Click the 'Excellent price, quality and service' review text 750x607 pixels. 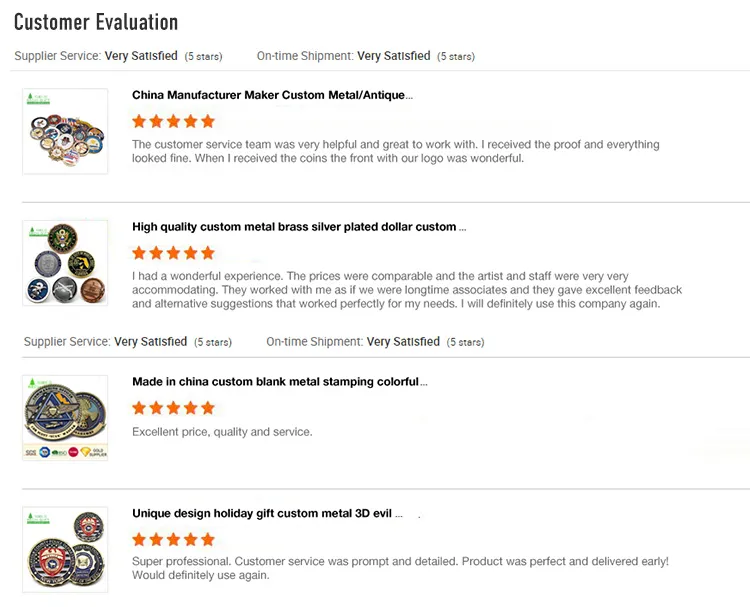click(222, 432)
